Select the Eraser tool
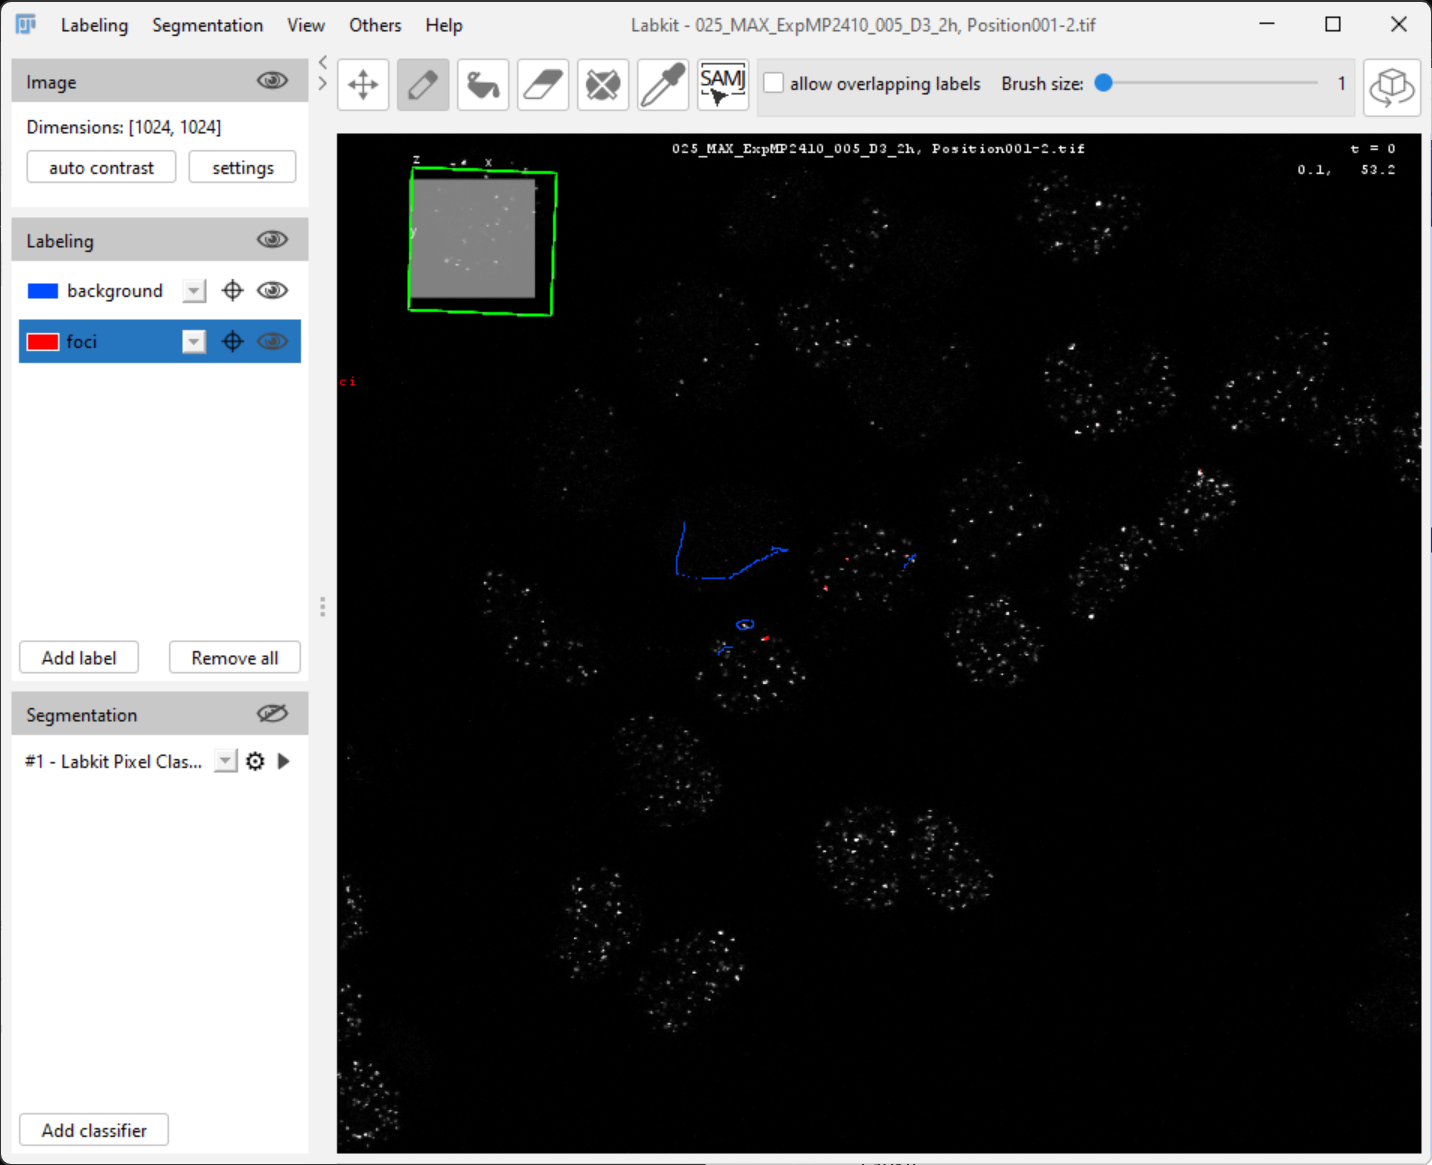This screenshot has height=1165, width=1432. coord(542,84)
